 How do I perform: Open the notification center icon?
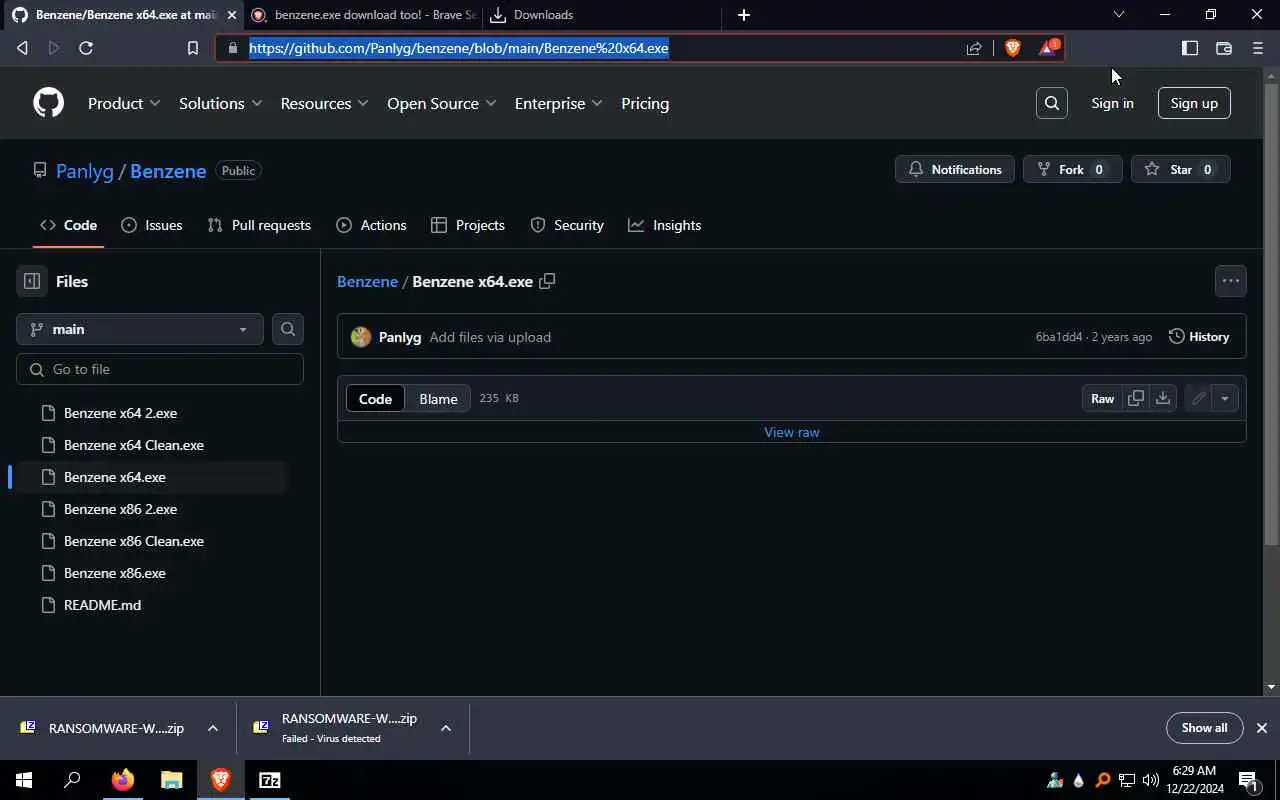point(1248,780)
